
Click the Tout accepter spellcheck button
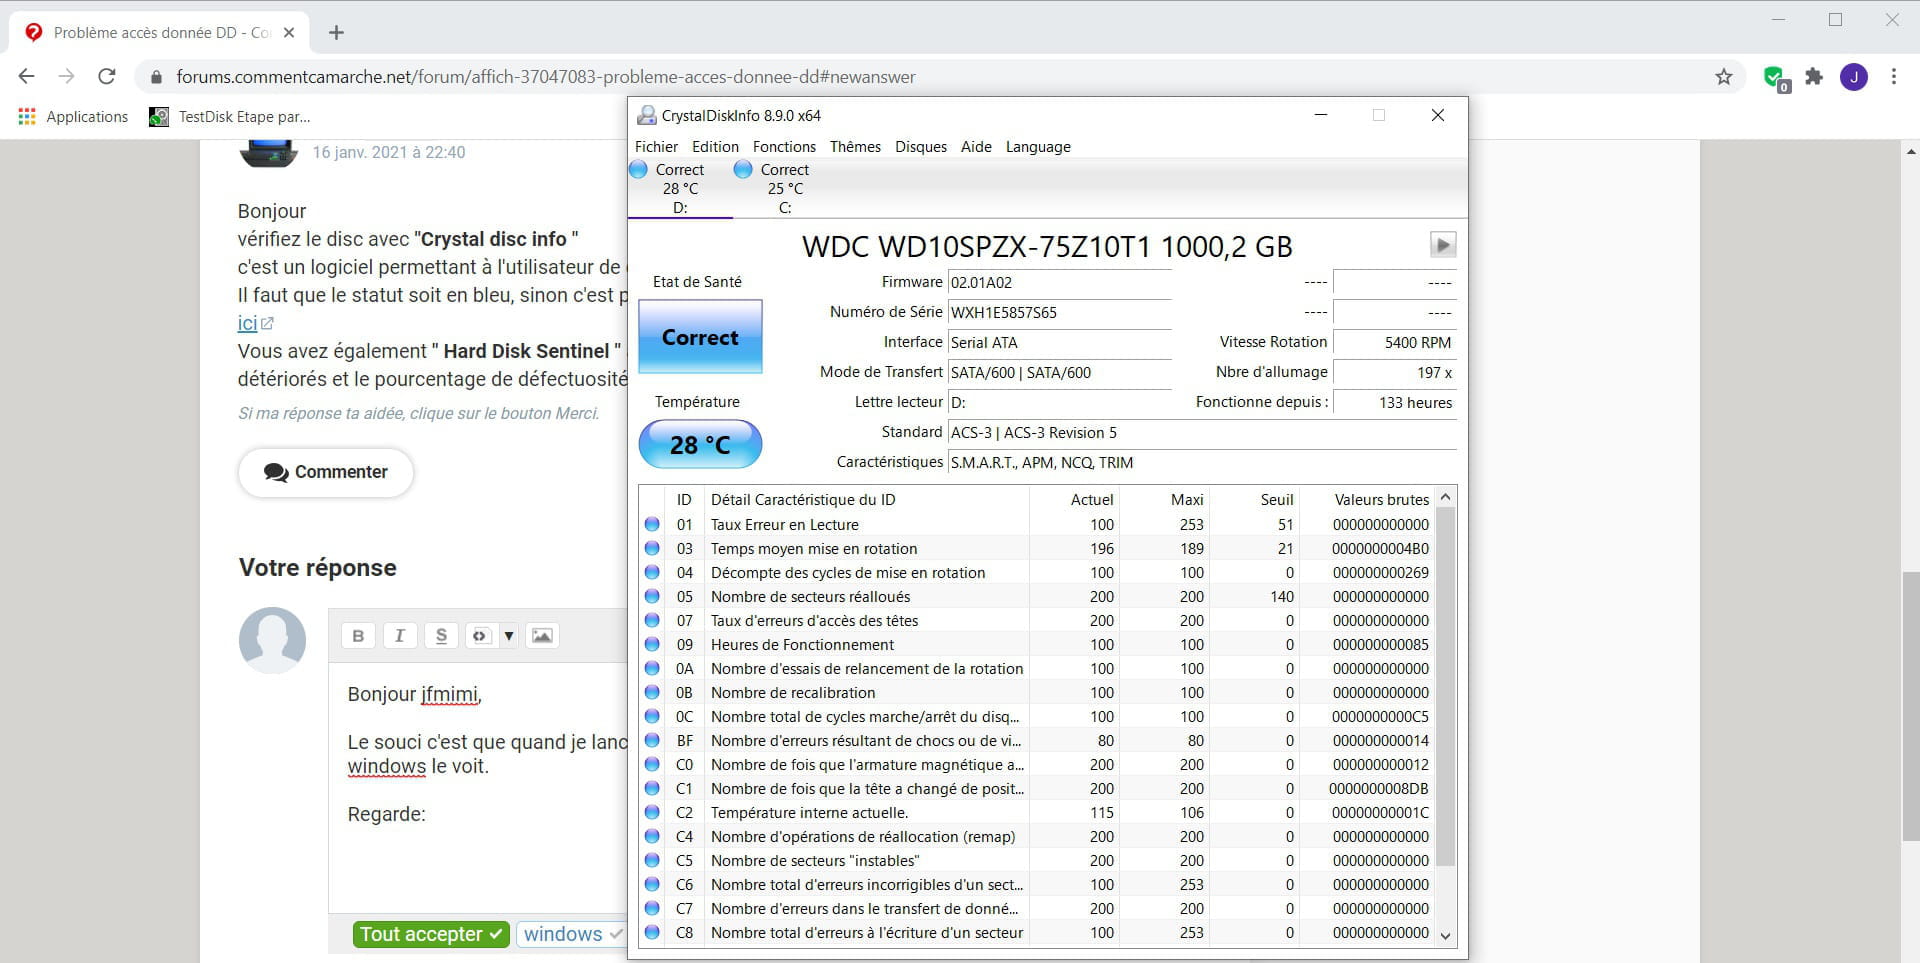(x=431, y=934)
